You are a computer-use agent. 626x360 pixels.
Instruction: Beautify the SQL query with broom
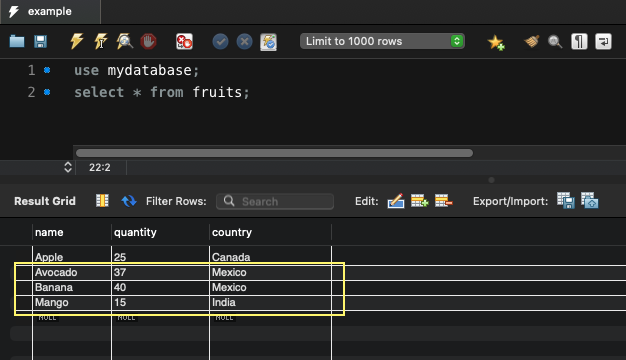[x=532, y=41]
